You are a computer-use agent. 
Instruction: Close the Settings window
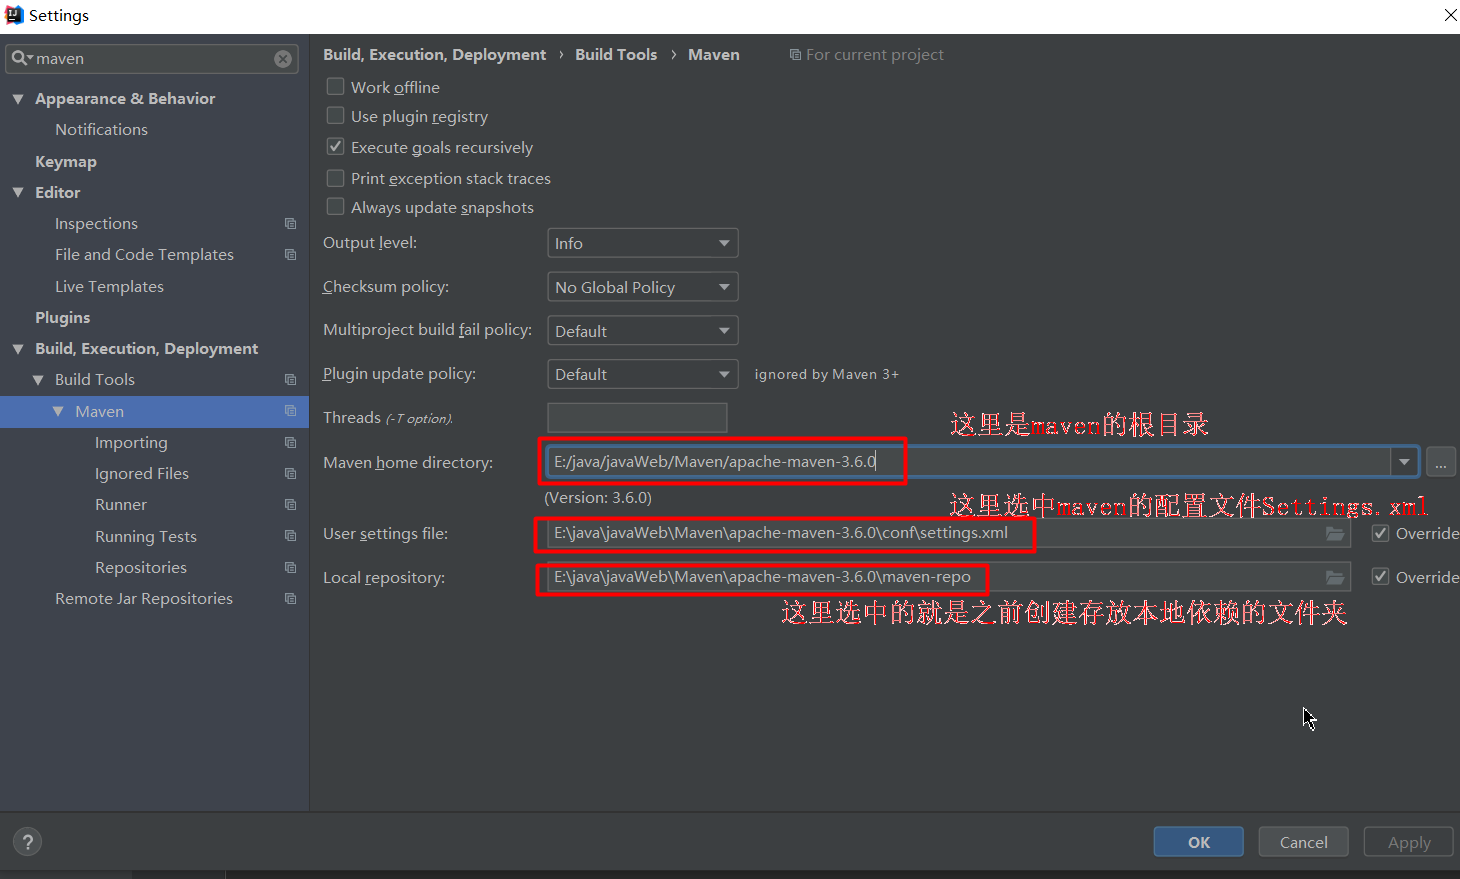tap(1450, 15)
